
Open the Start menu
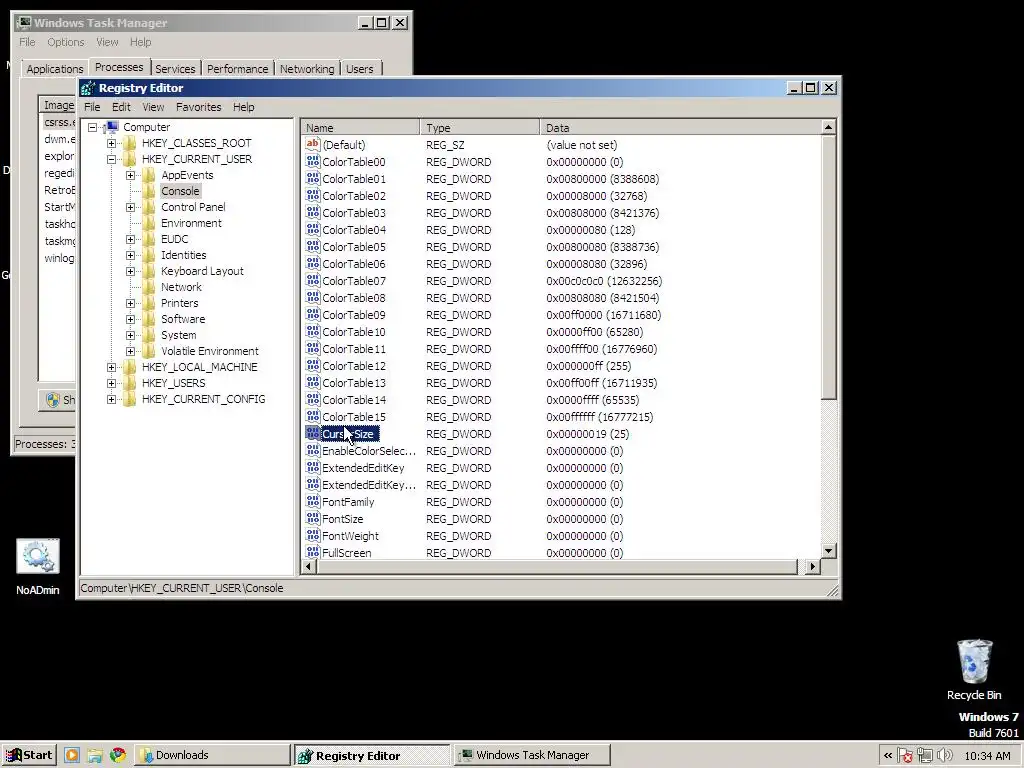[x=29, y=755]
